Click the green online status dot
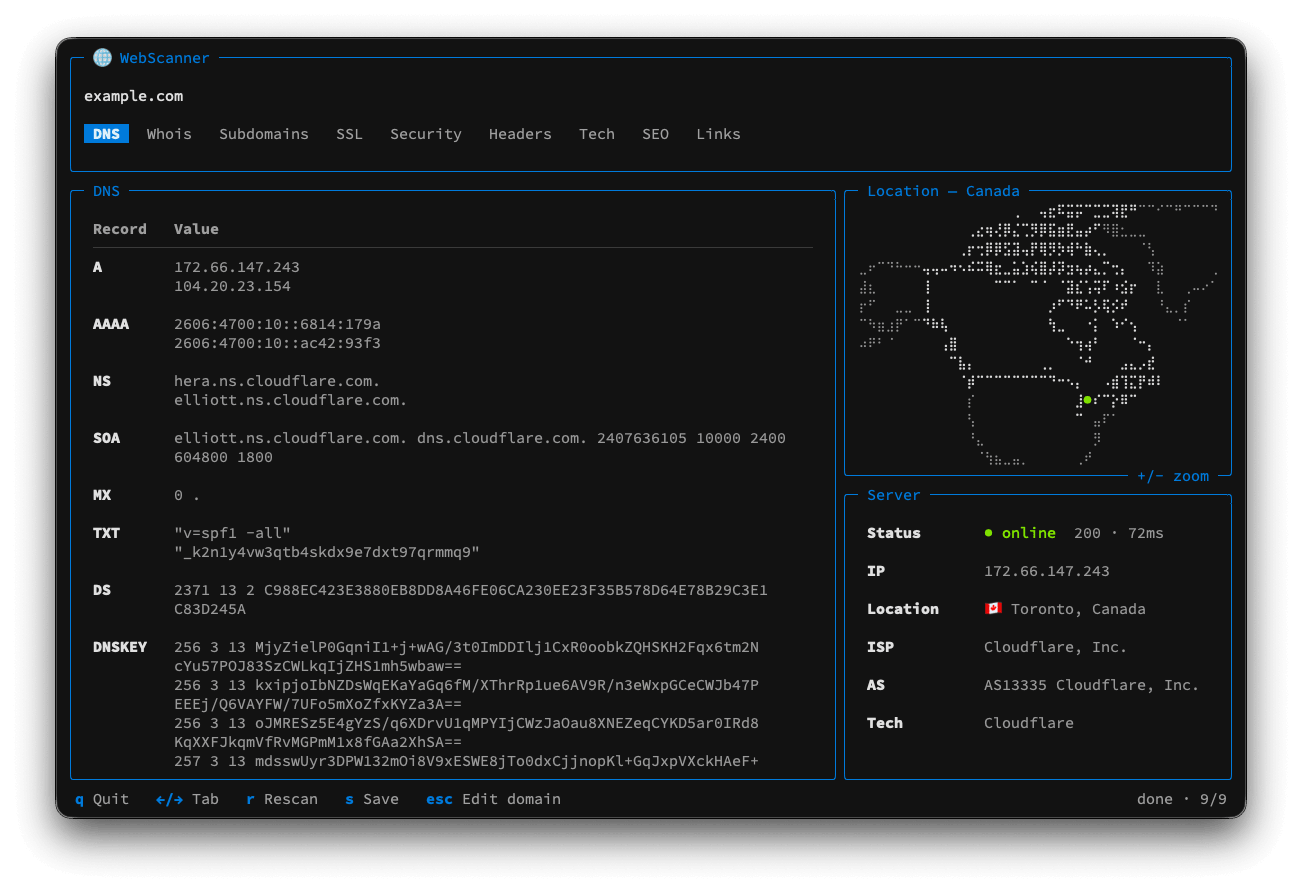 [x=989, y=533]
